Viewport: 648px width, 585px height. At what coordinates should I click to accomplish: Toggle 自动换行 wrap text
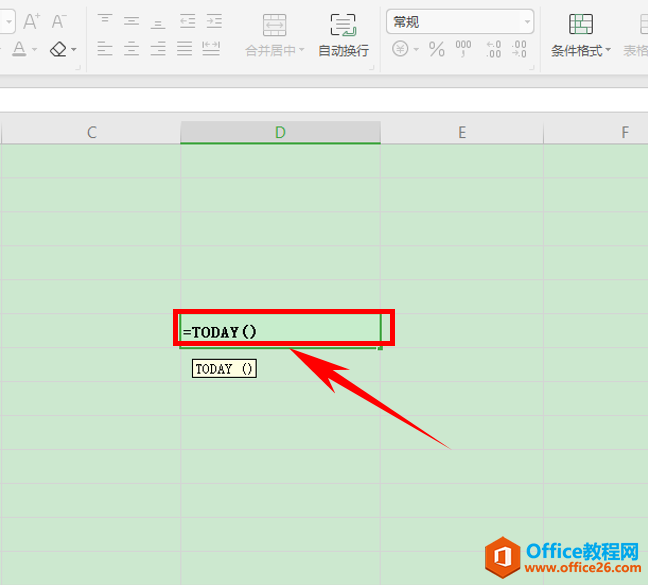(x=343, y=36)
